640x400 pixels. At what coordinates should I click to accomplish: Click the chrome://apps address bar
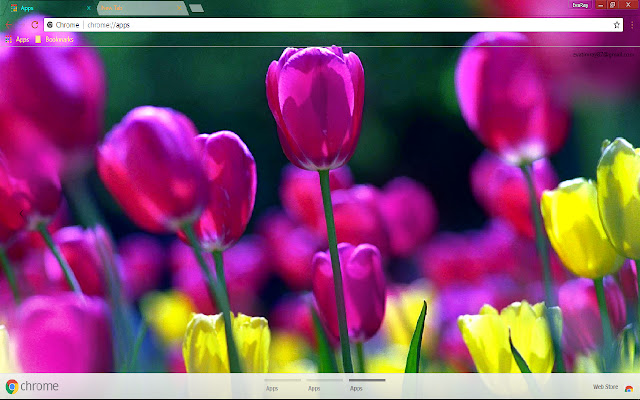(x=333, y=25)
